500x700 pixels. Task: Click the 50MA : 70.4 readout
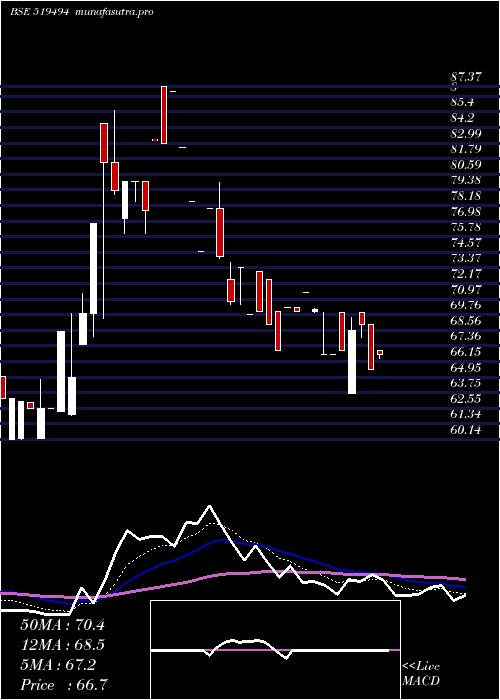pos(62,625)
